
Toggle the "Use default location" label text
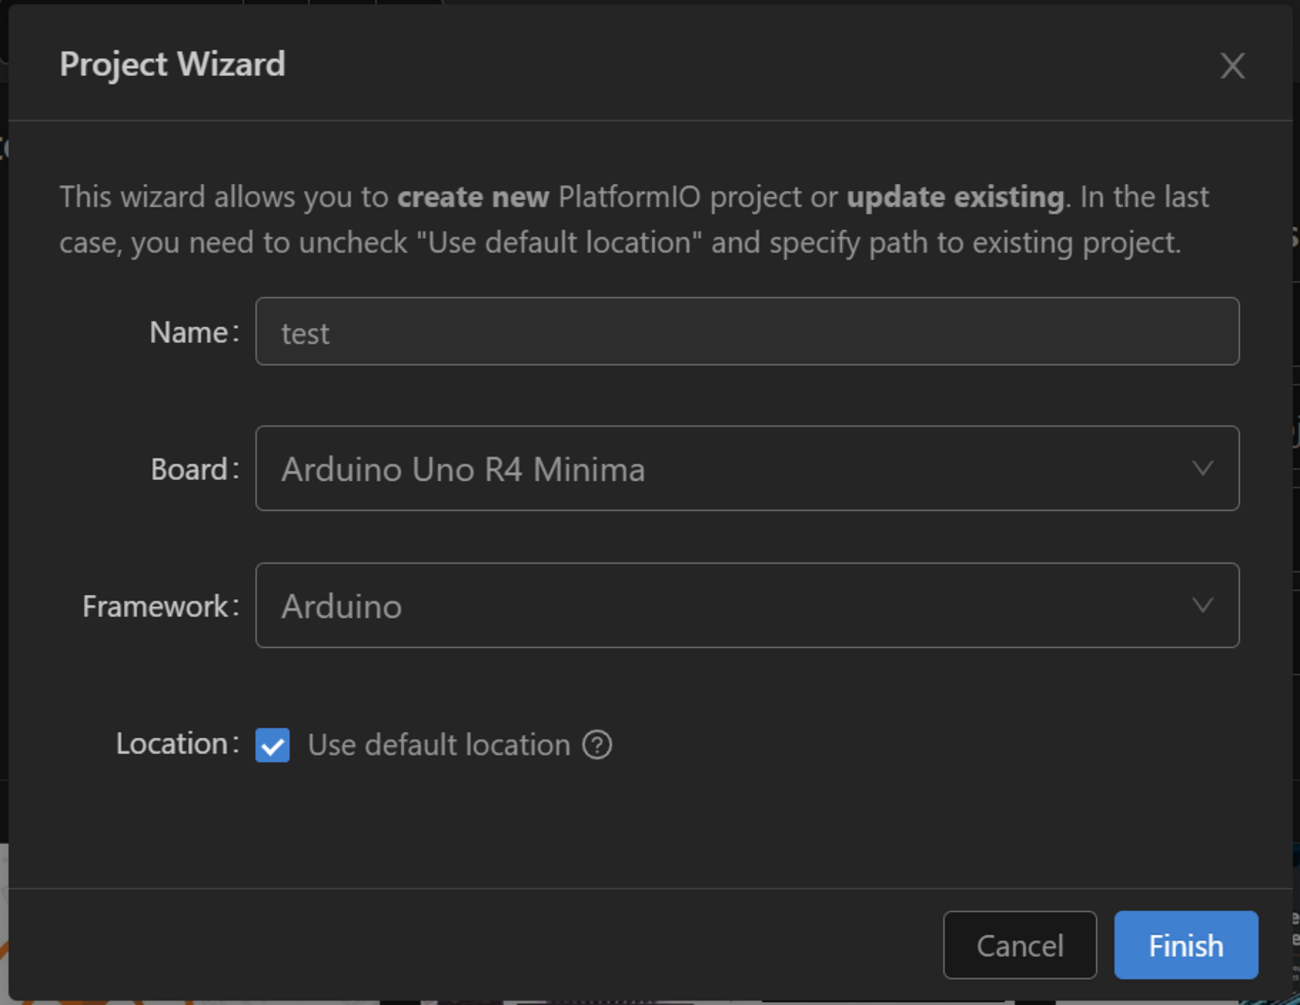click(438, 745)
